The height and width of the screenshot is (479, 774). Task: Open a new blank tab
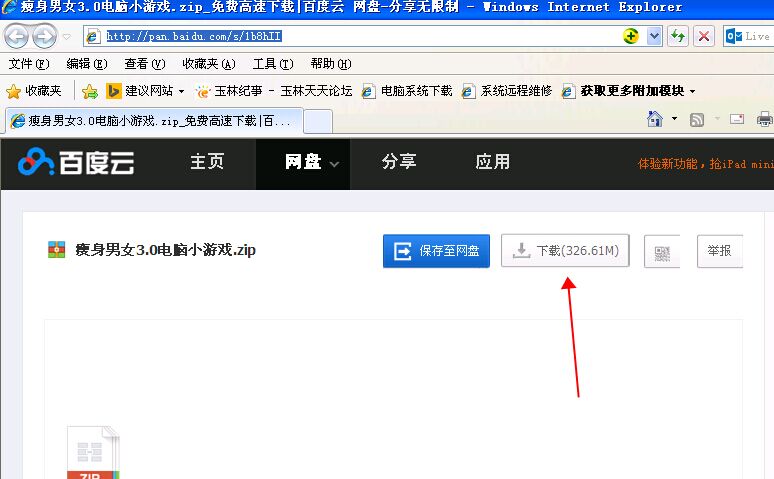317,121
